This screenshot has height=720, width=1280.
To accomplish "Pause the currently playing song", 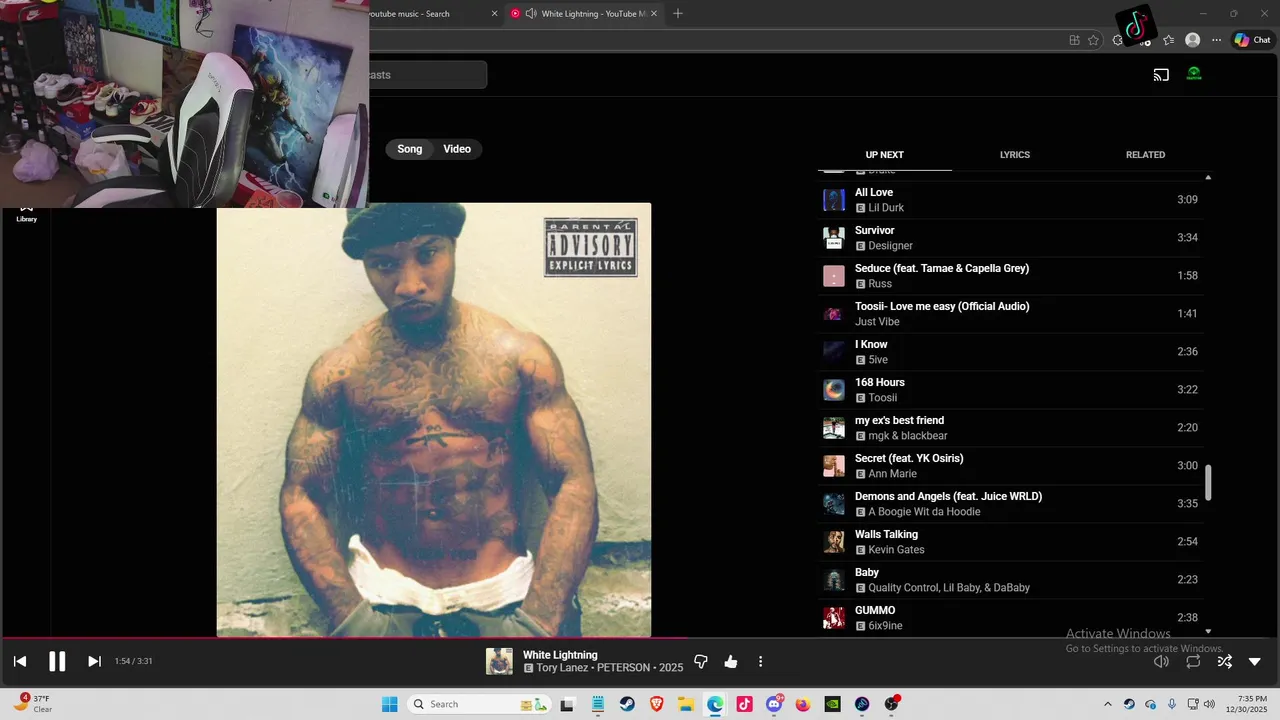I will pos(57,661).
